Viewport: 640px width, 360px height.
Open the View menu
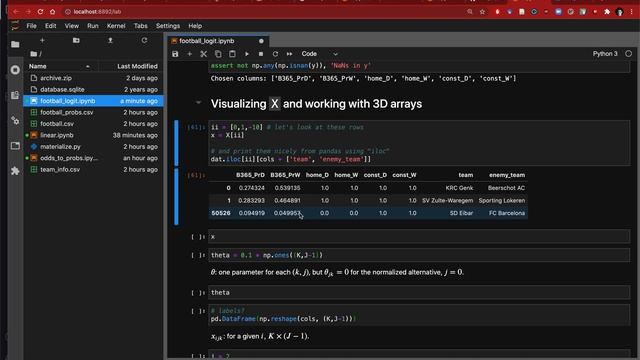(x=71, y=26)
